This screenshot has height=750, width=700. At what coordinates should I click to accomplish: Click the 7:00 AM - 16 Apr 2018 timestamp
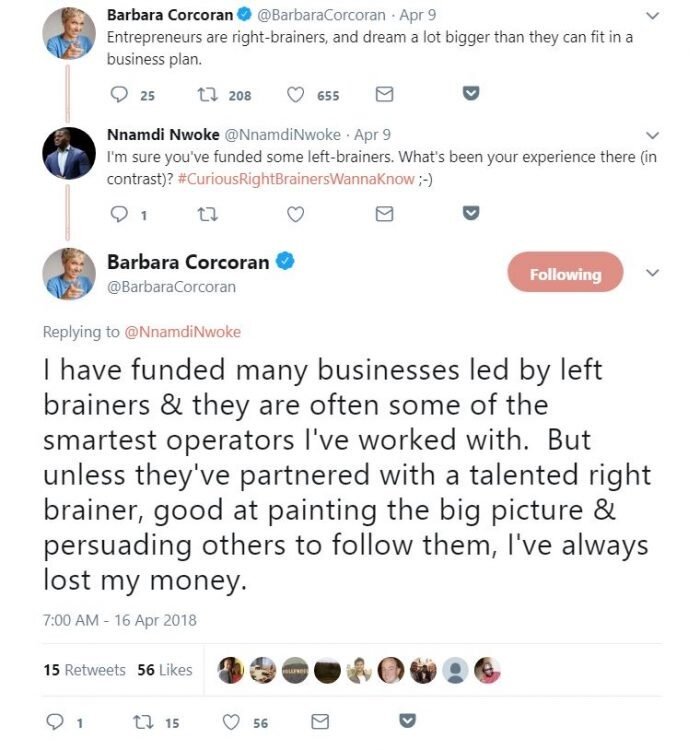click(120, 620)
